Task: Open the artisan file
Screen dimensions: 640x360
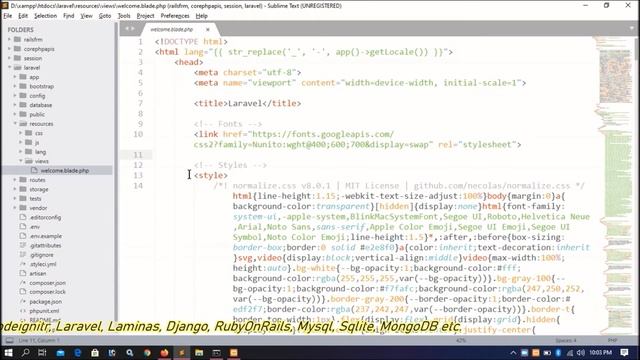Action: pyautogui.click(x=38, y=274)
